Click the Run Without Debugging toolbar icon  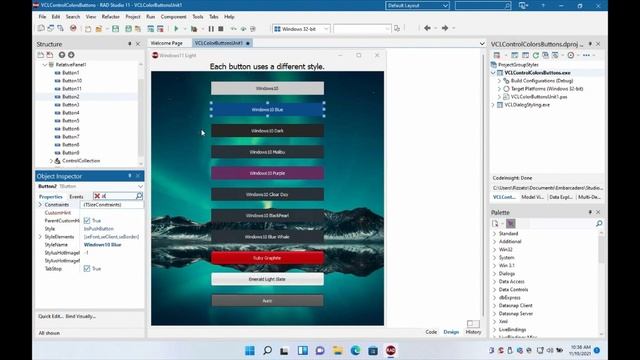pyautogui.click(x=194, y=29)
